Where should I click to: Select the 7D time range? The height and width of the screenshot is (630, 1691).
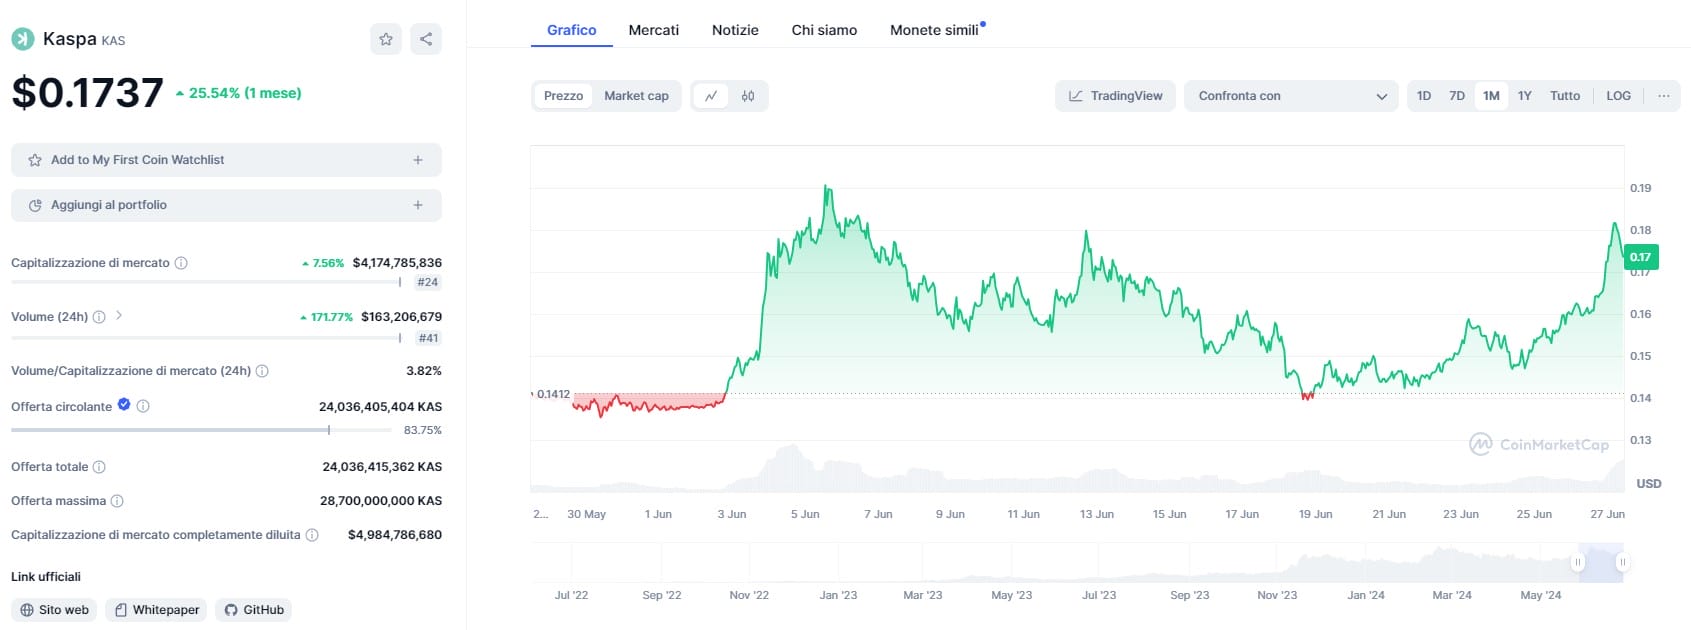pos(1457,96)
